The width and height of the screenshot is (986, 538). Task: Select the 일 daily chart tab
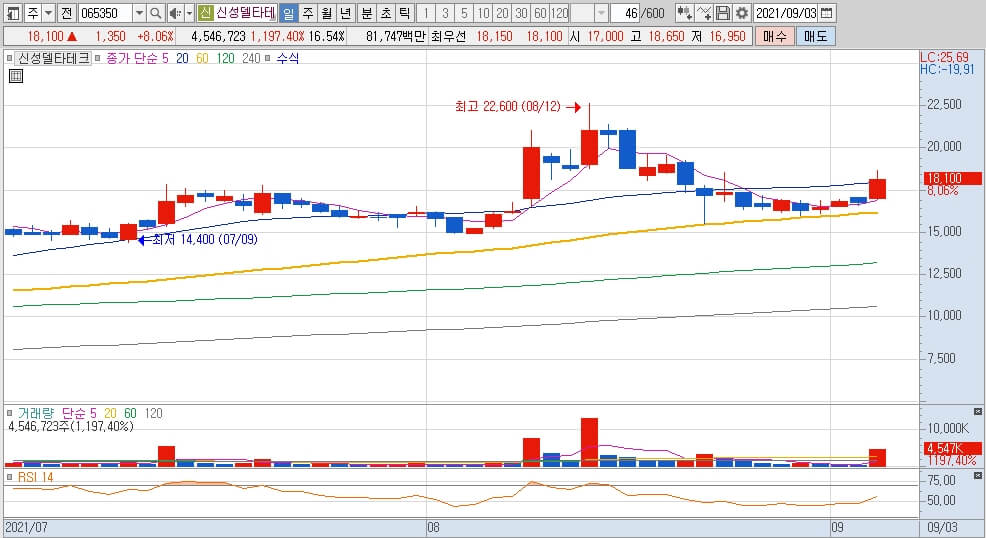(289, 13)
